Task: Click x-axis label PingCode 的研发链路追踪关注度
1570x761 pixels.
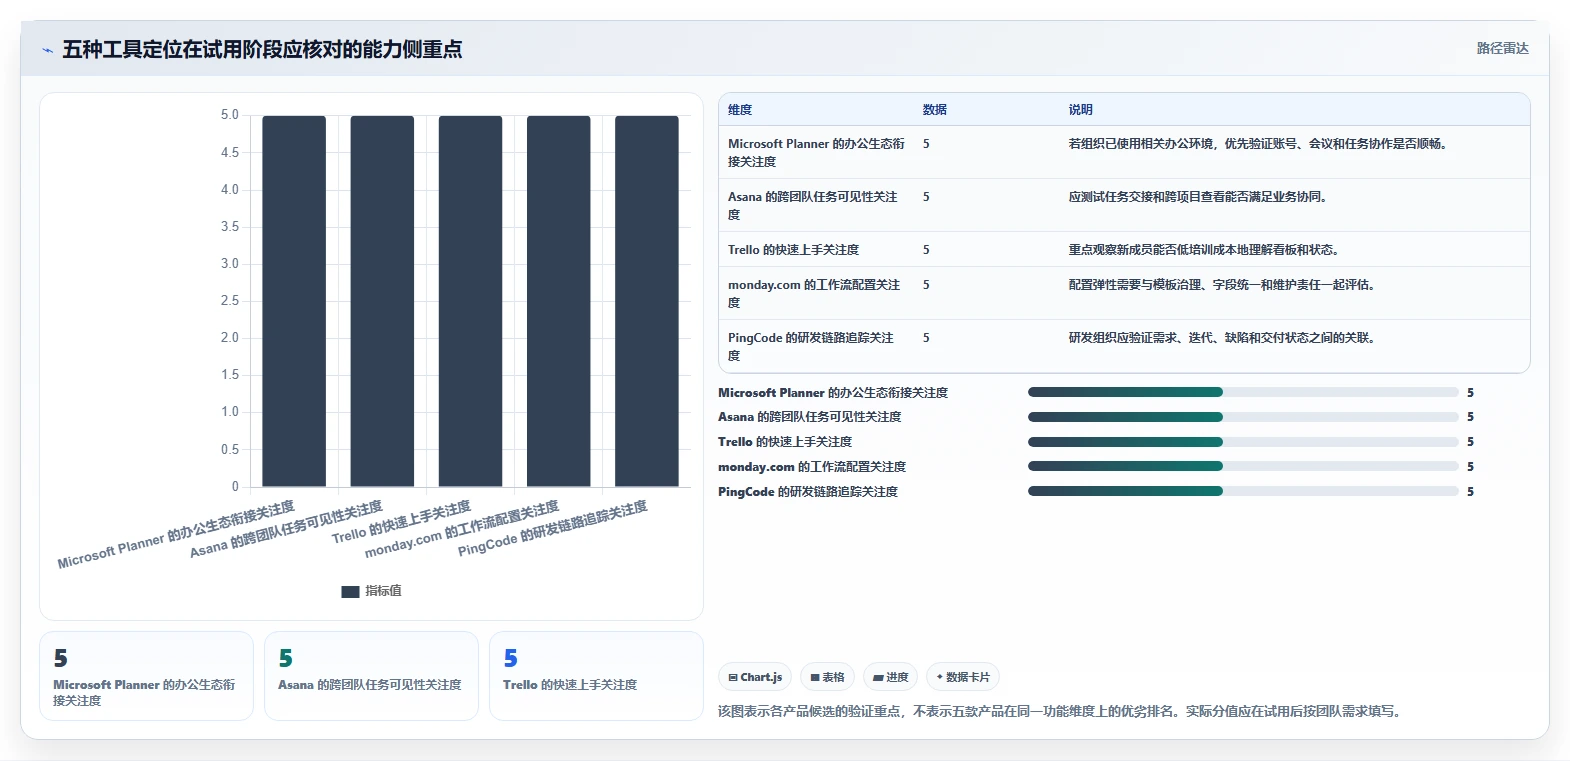Action: [553, 529]
